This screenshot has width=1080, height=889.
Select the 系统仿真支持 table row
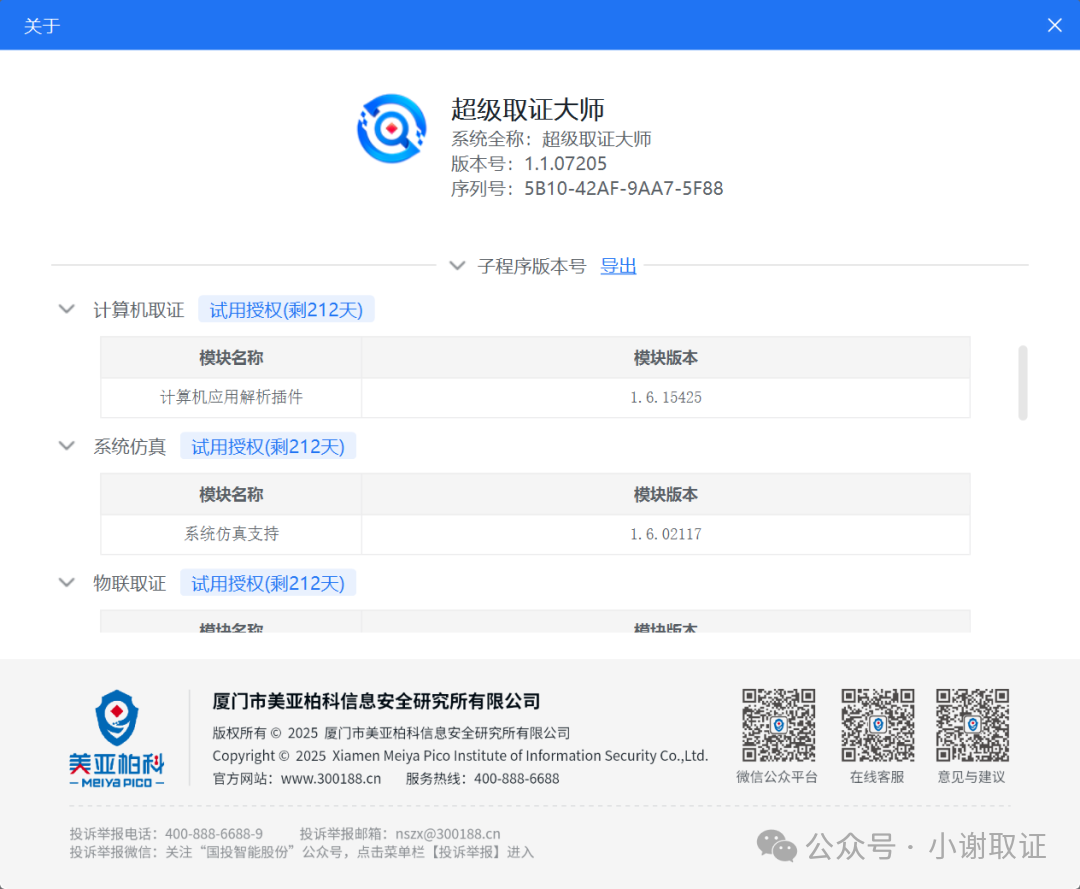(x=535, y=534)
